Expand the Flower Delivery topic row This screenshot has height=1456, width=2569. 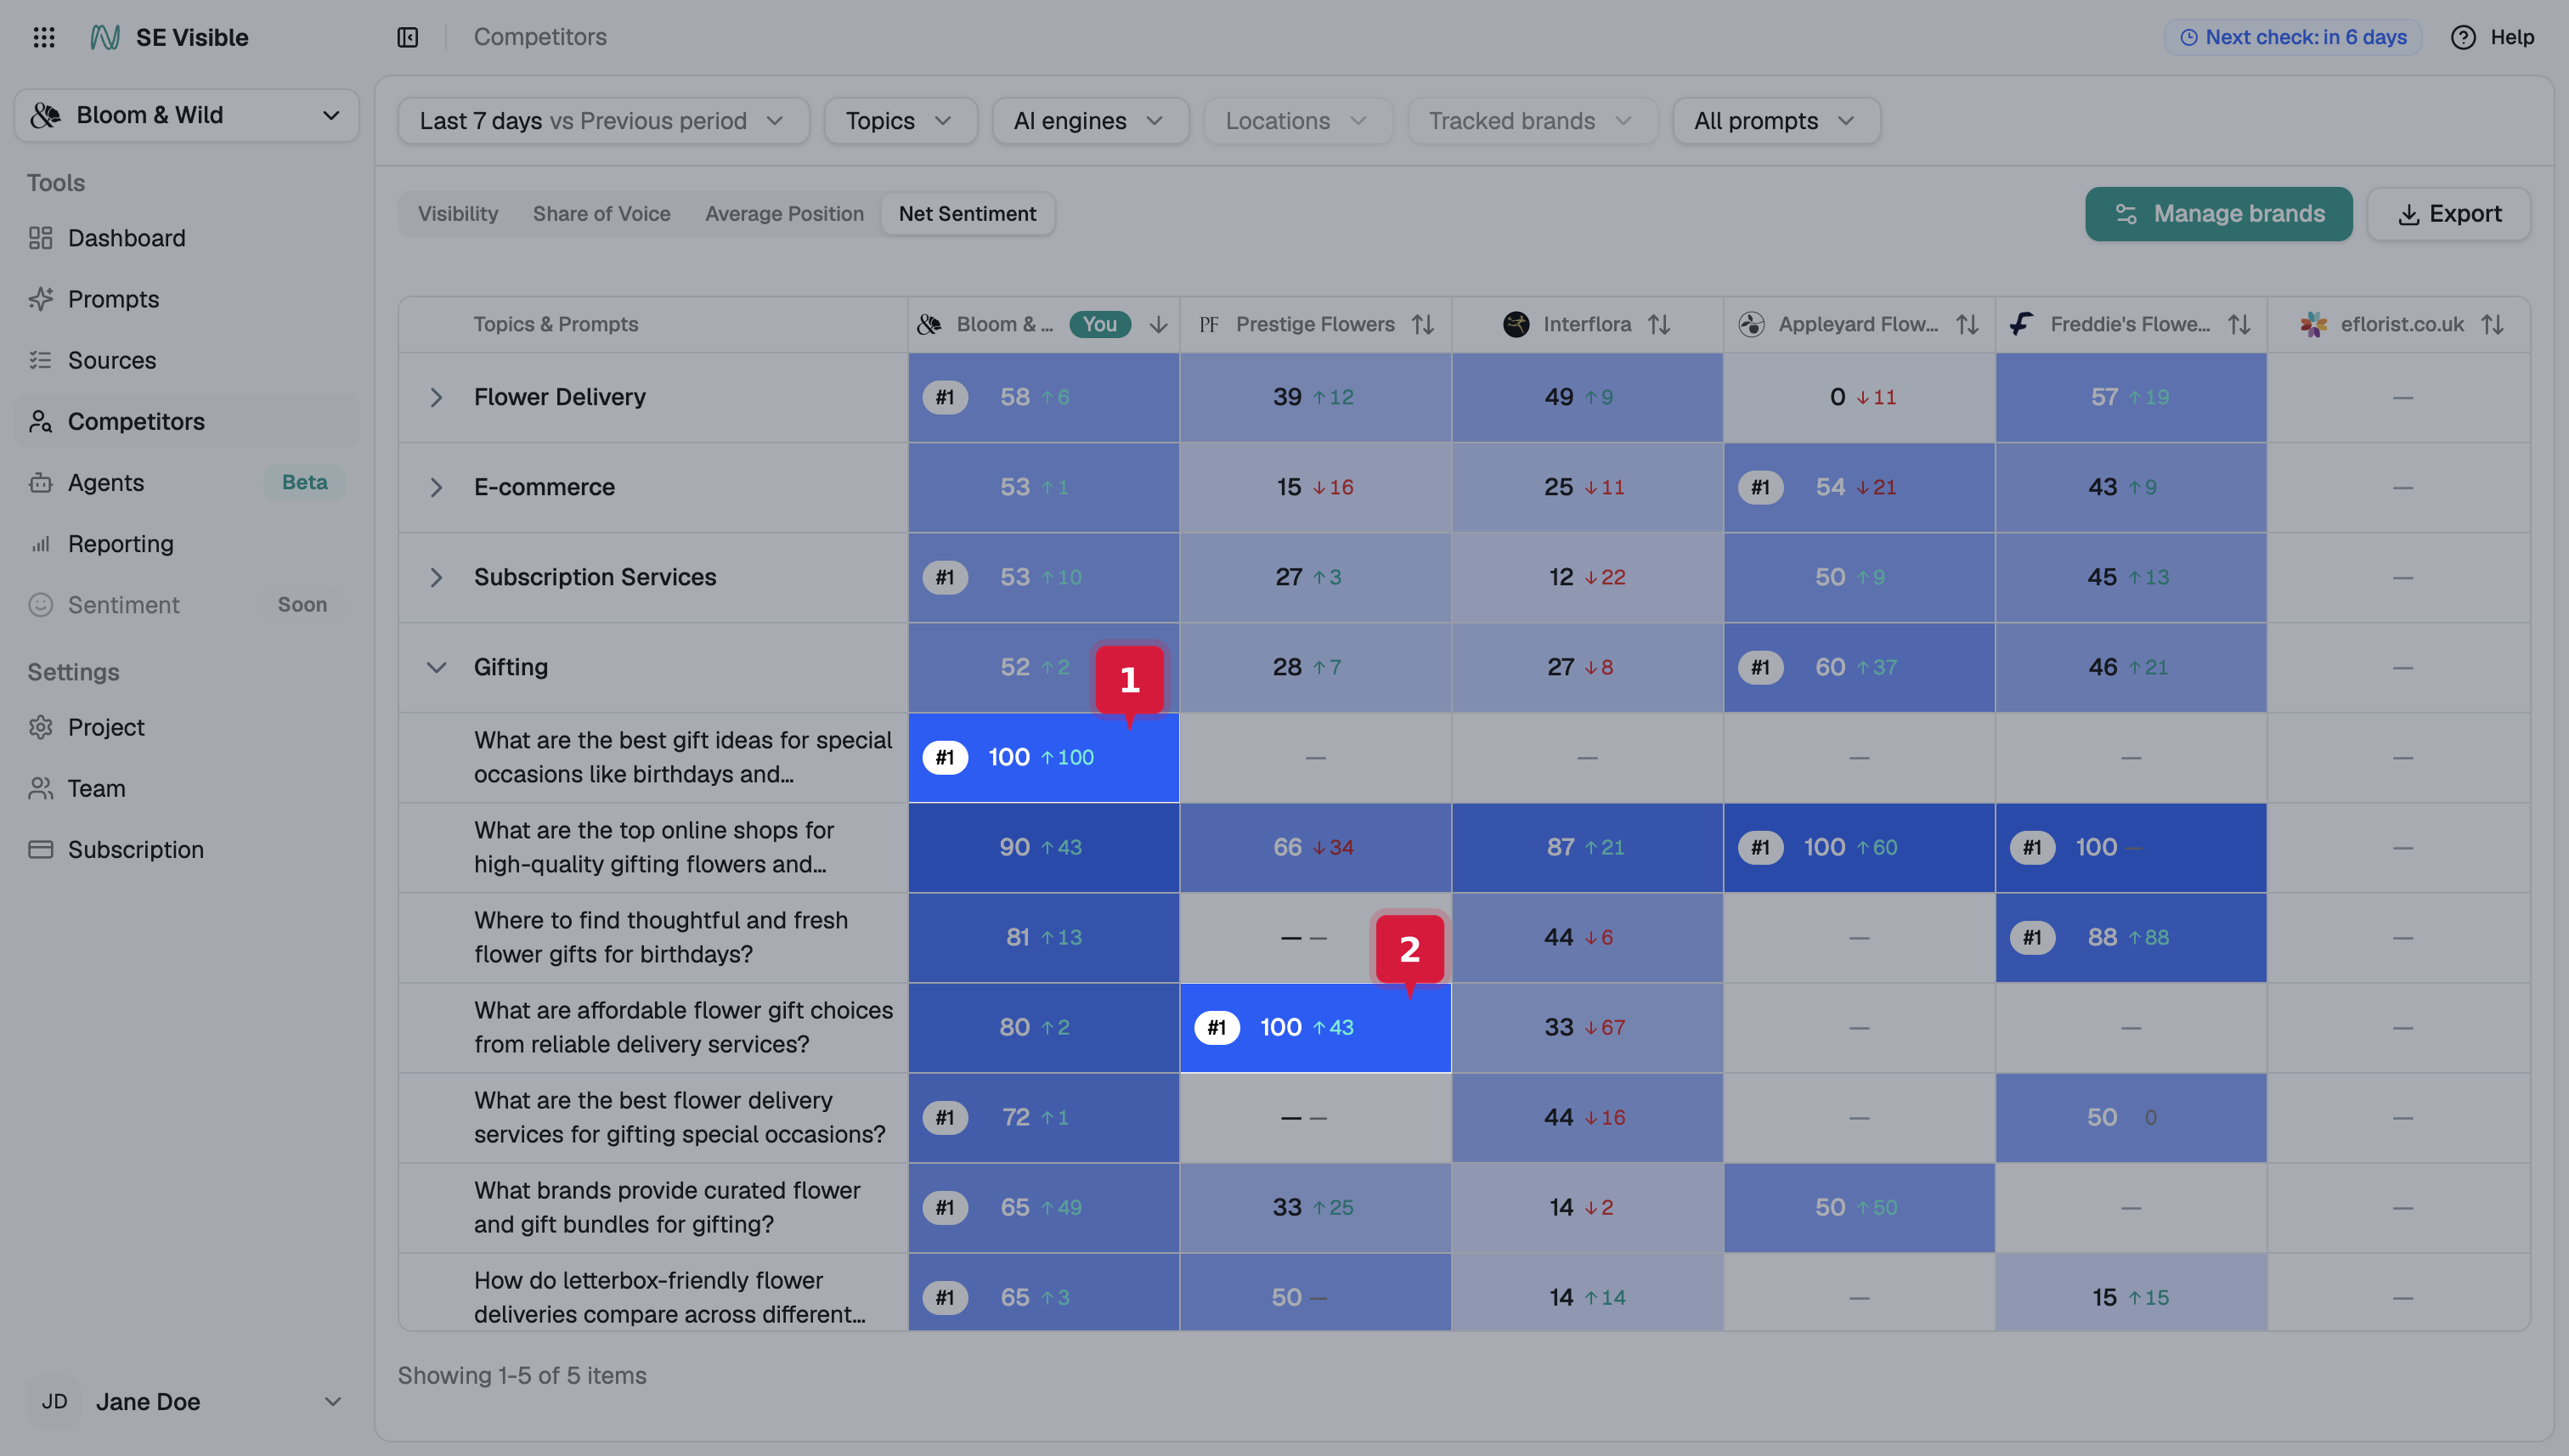(x=436, y=397)
